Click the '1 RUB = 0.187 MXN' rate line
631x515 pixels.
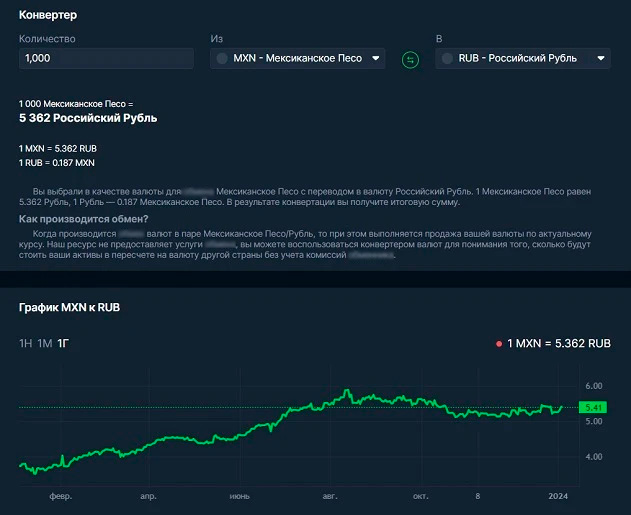pyautogui.click(x=57, y=162)
